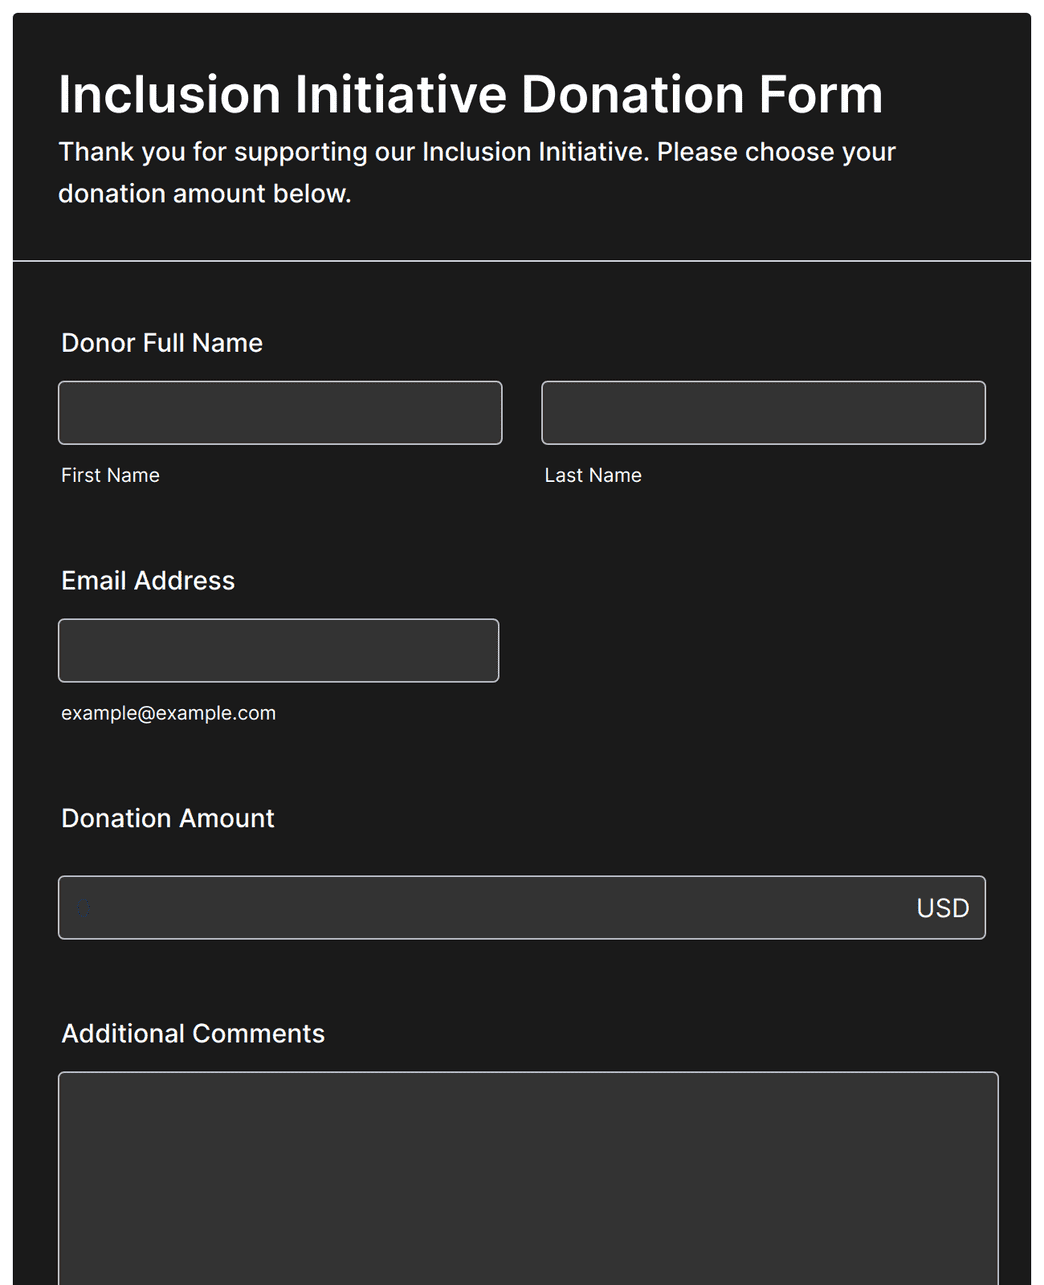Image resolution: width=1044 pixels, height=1285 pixels.
Task: Click the First Name sublabel text
Action: (x=110, y=476)
